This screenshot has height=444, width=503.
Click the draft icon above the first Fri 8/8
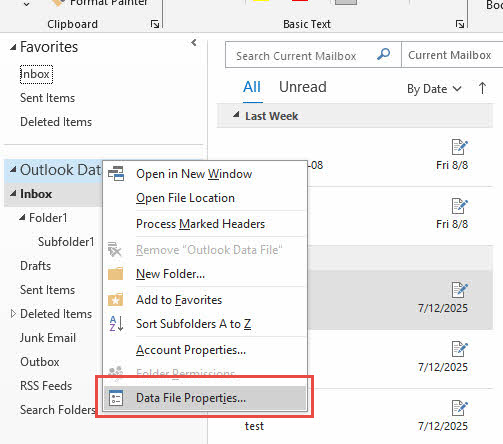[459, 147]
